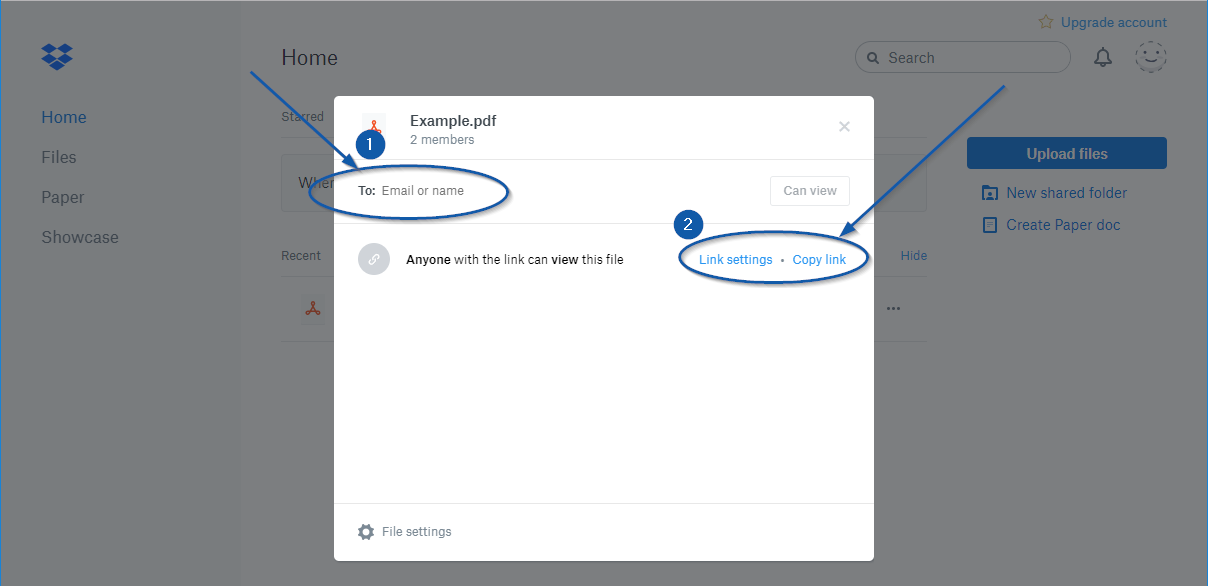
Task: Click the Upload files button
Action: click(x=1066, y=153)
